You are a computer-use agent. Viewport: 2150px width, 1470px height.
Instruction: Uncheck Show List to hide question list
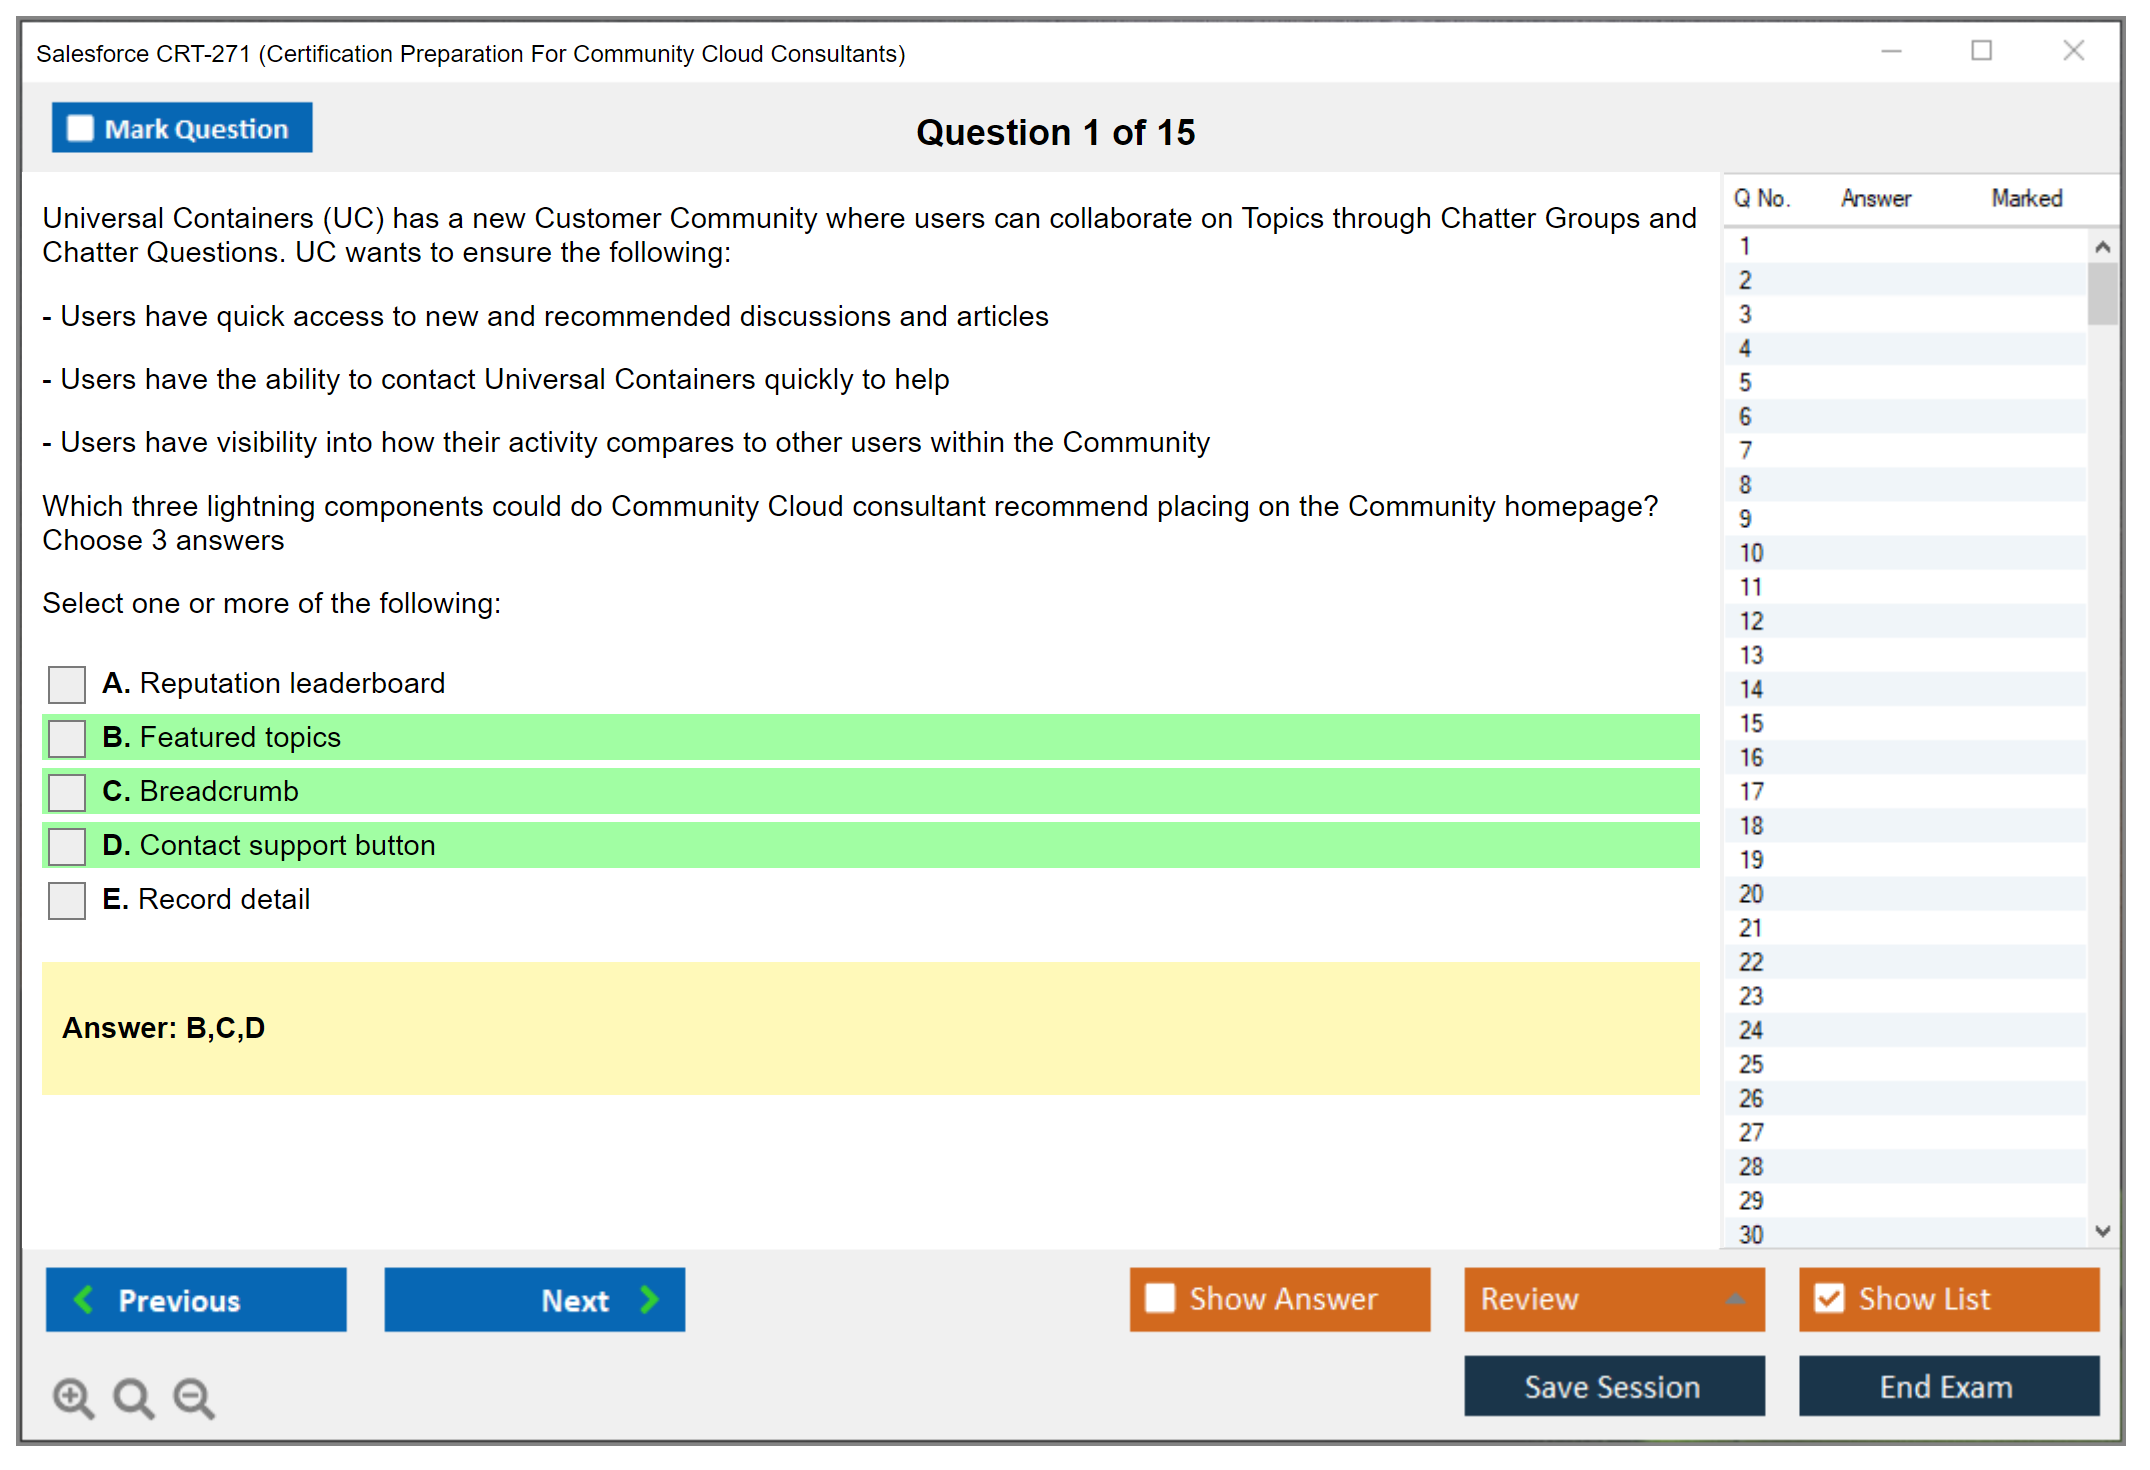1829,1298
